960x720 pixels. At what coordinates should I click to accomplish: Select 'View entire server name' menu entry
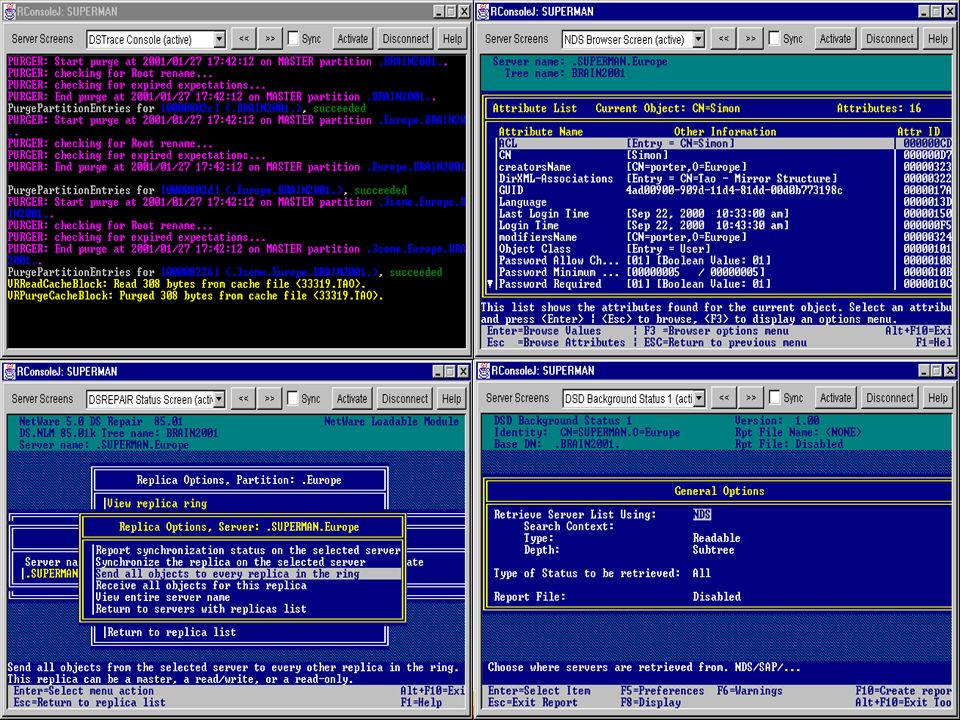coord(248,597)
